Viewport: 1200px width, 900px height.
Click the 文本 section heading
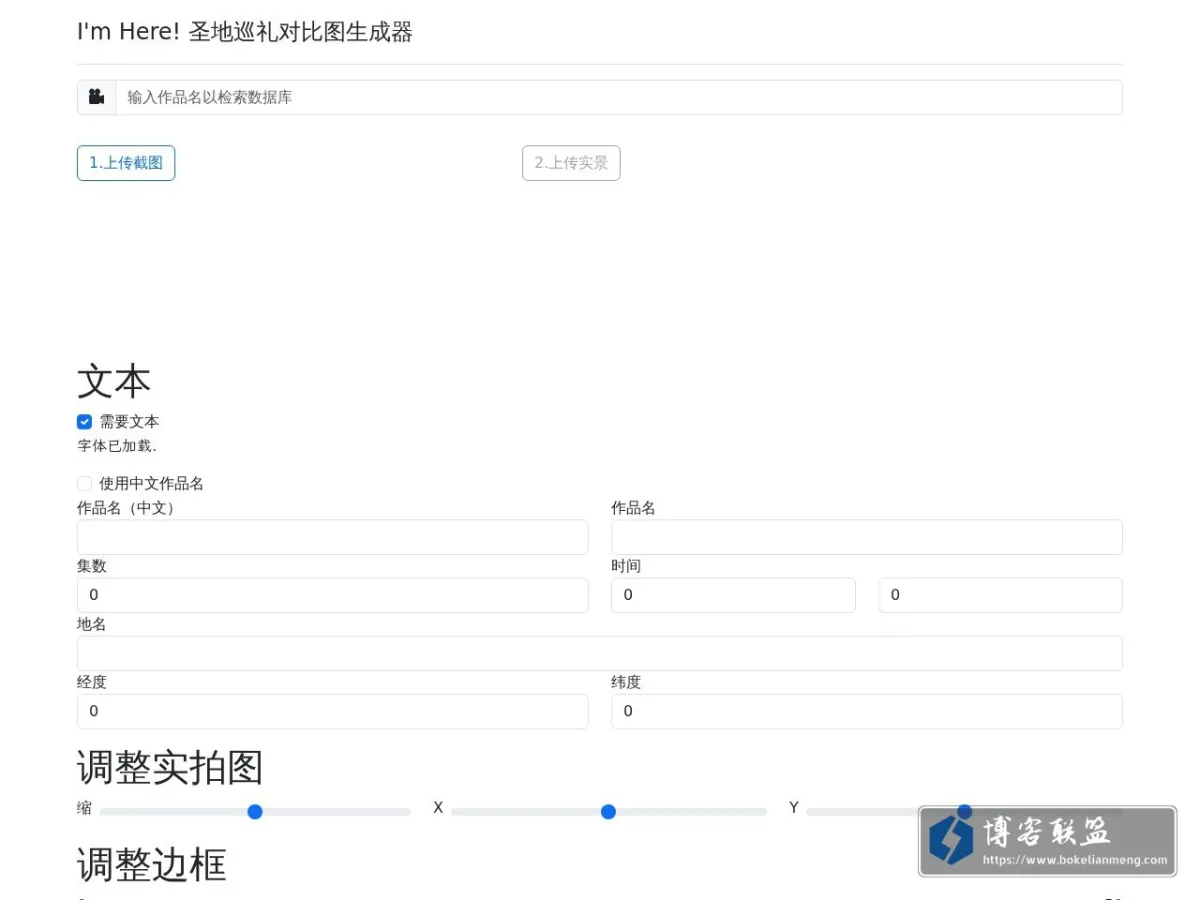pos(114,382)
